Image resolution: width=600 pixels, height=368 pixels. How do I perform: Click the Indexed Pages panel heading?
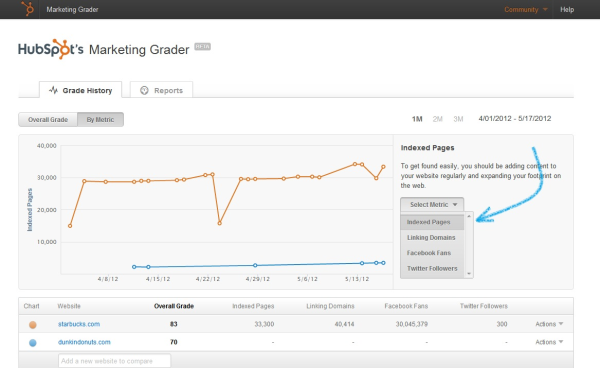(427, 148)
